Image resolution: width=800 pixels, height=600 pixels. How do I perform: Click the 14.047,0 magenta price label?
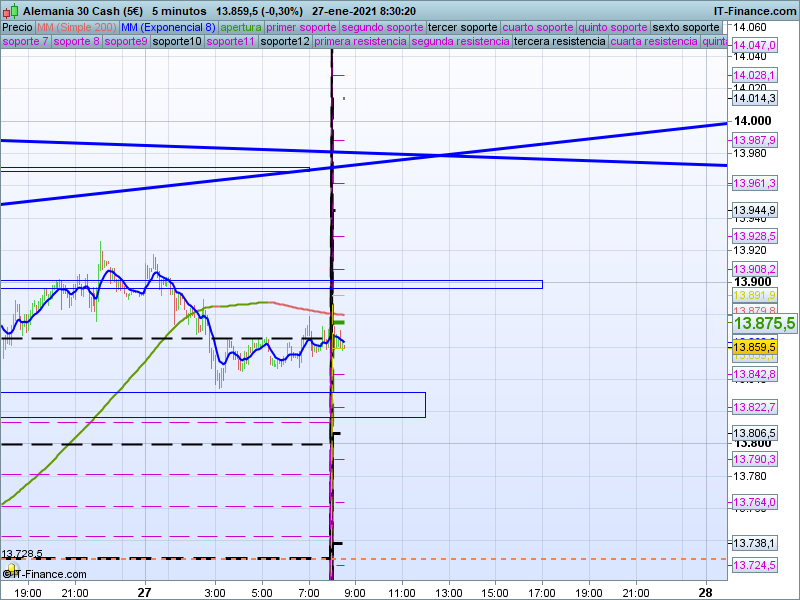754,46
